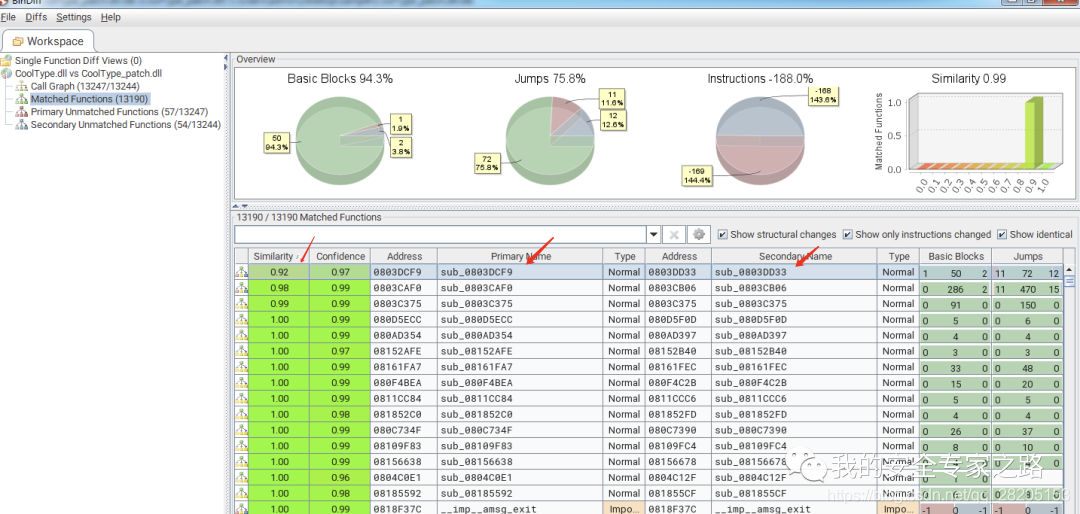Screen dimensions: 1080x514
Task: Click the blue Secondary Unmatched Functions icon
Action: pos(22,125)
